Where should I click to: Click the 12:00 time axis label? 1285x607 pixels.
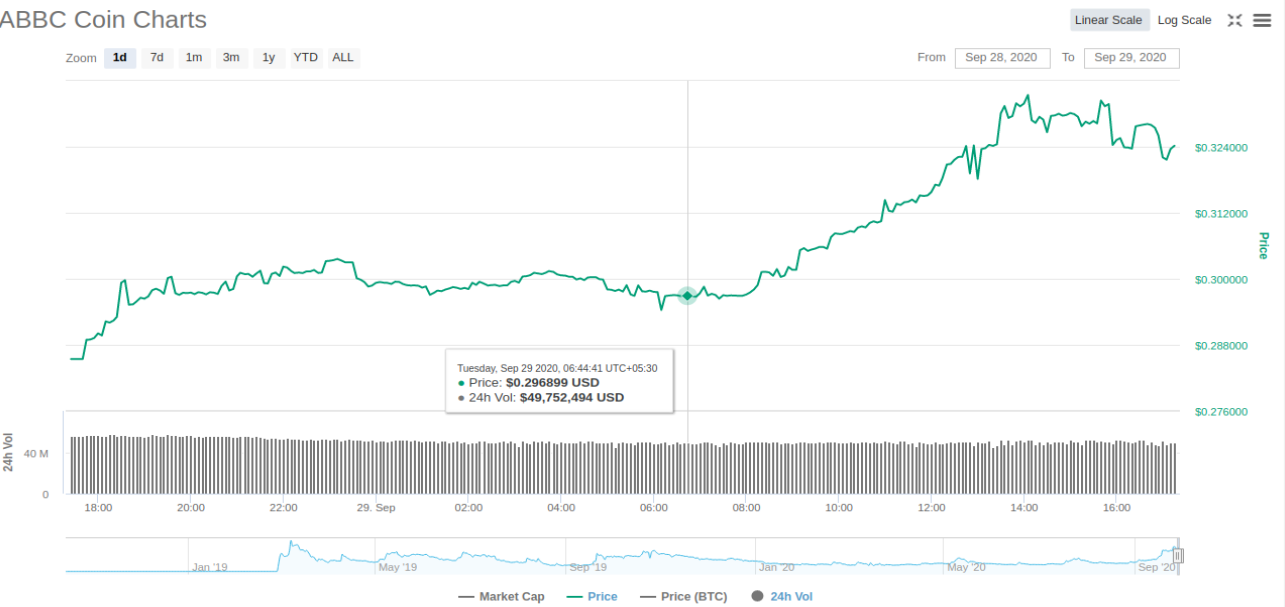point(931,508)
